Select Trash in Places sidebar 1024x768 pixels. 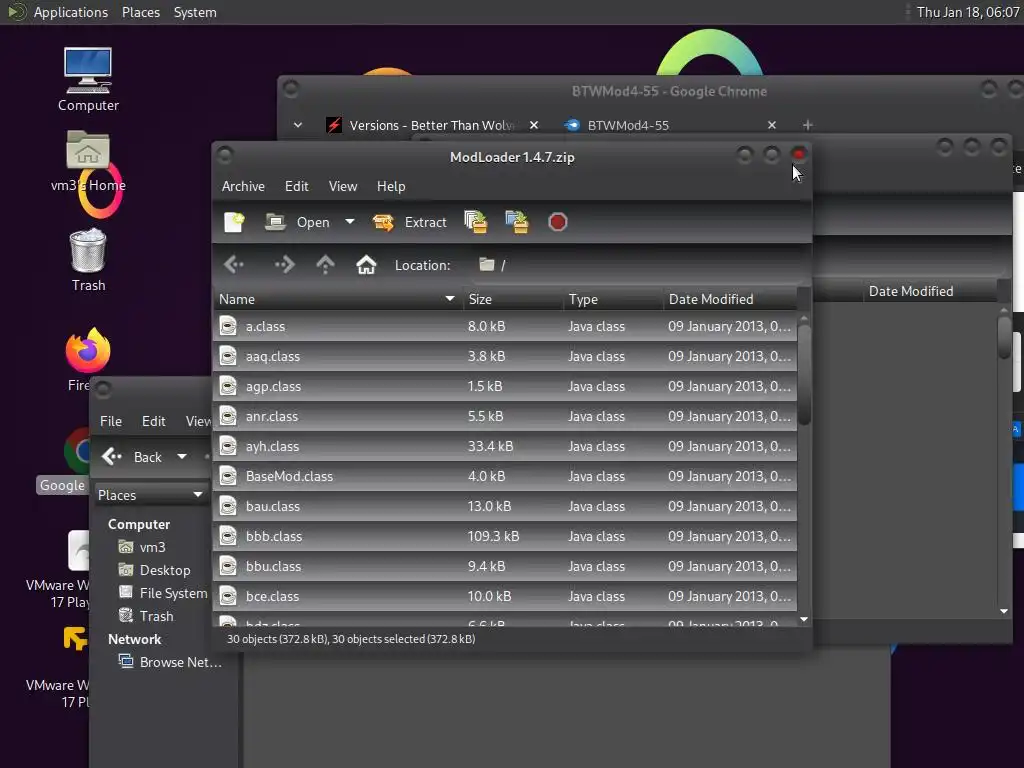(146, 616)
